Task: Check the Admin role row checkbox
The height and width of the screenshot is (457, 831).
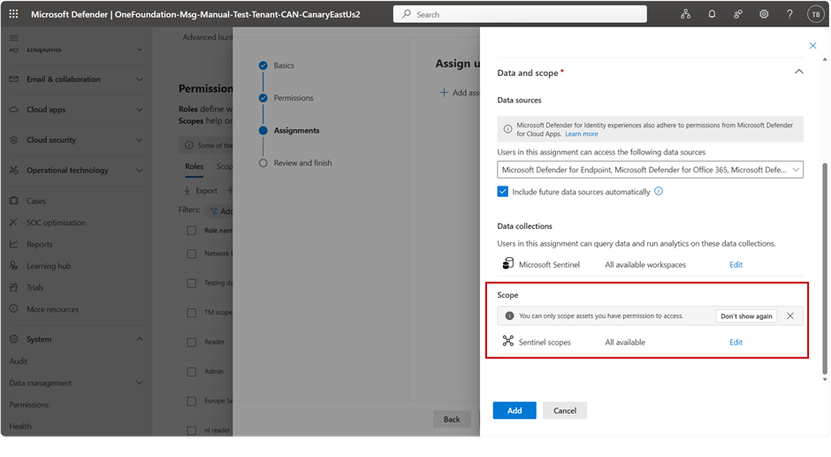Action: [191, 372]
